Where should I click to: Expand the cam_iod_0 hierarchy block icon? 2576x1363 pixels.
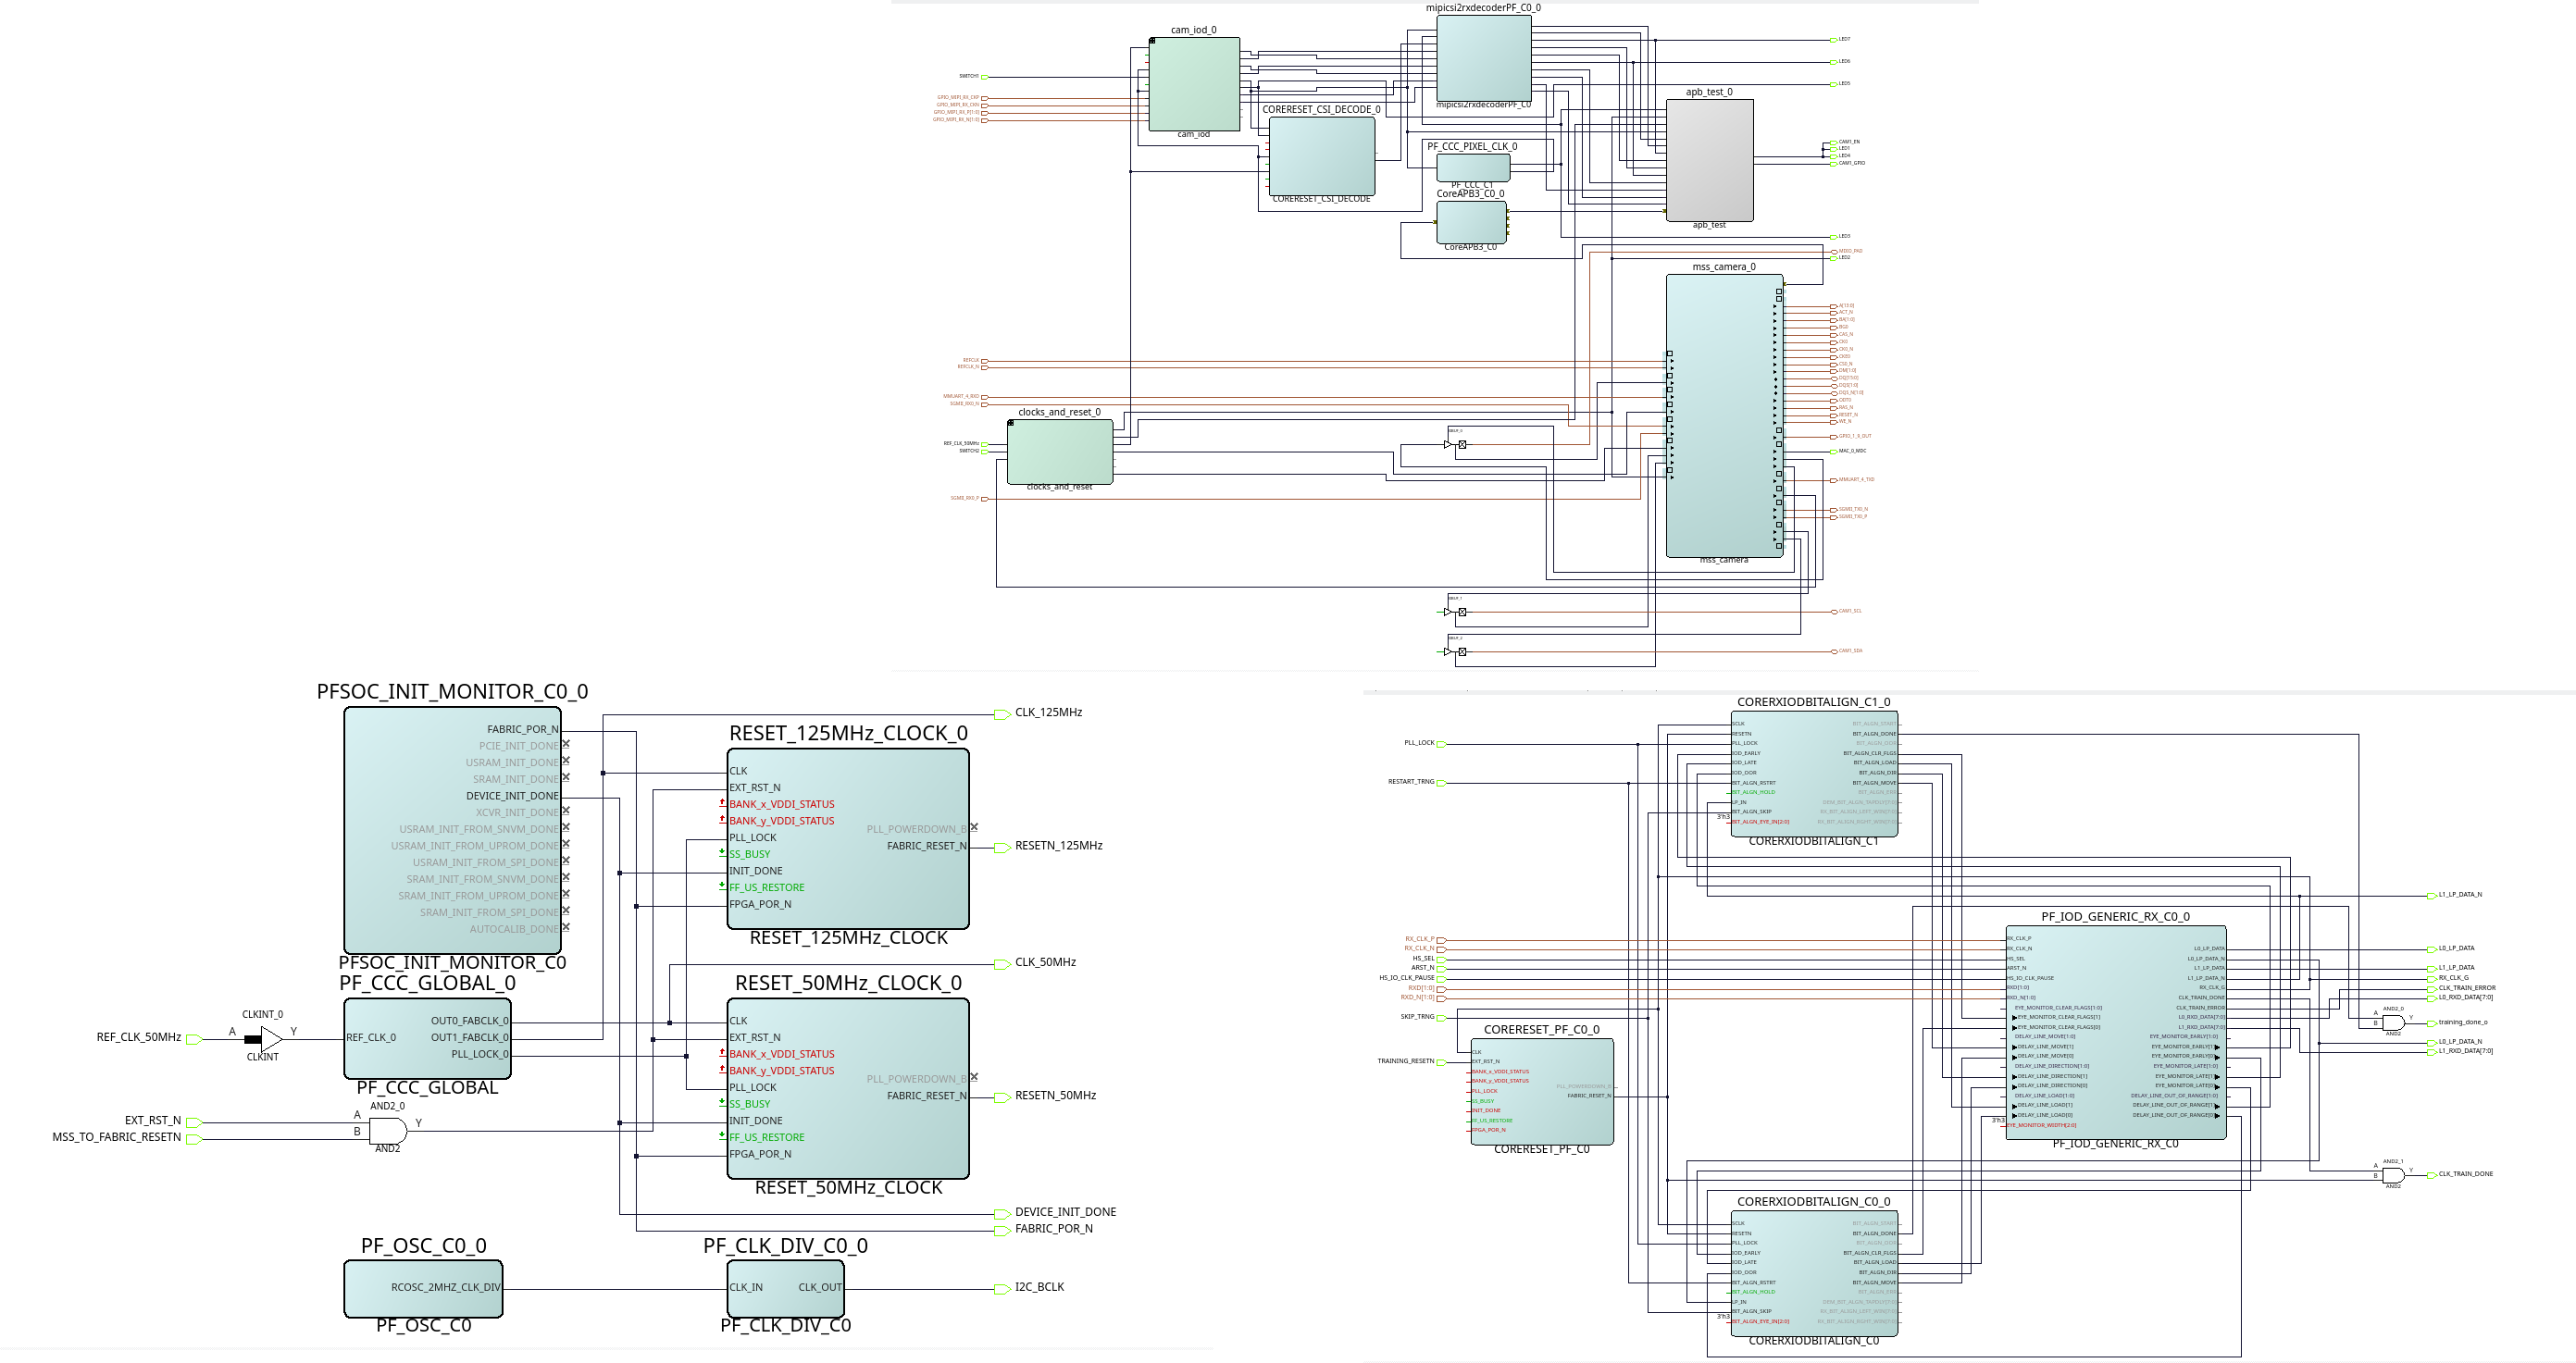pos(1152,41)
